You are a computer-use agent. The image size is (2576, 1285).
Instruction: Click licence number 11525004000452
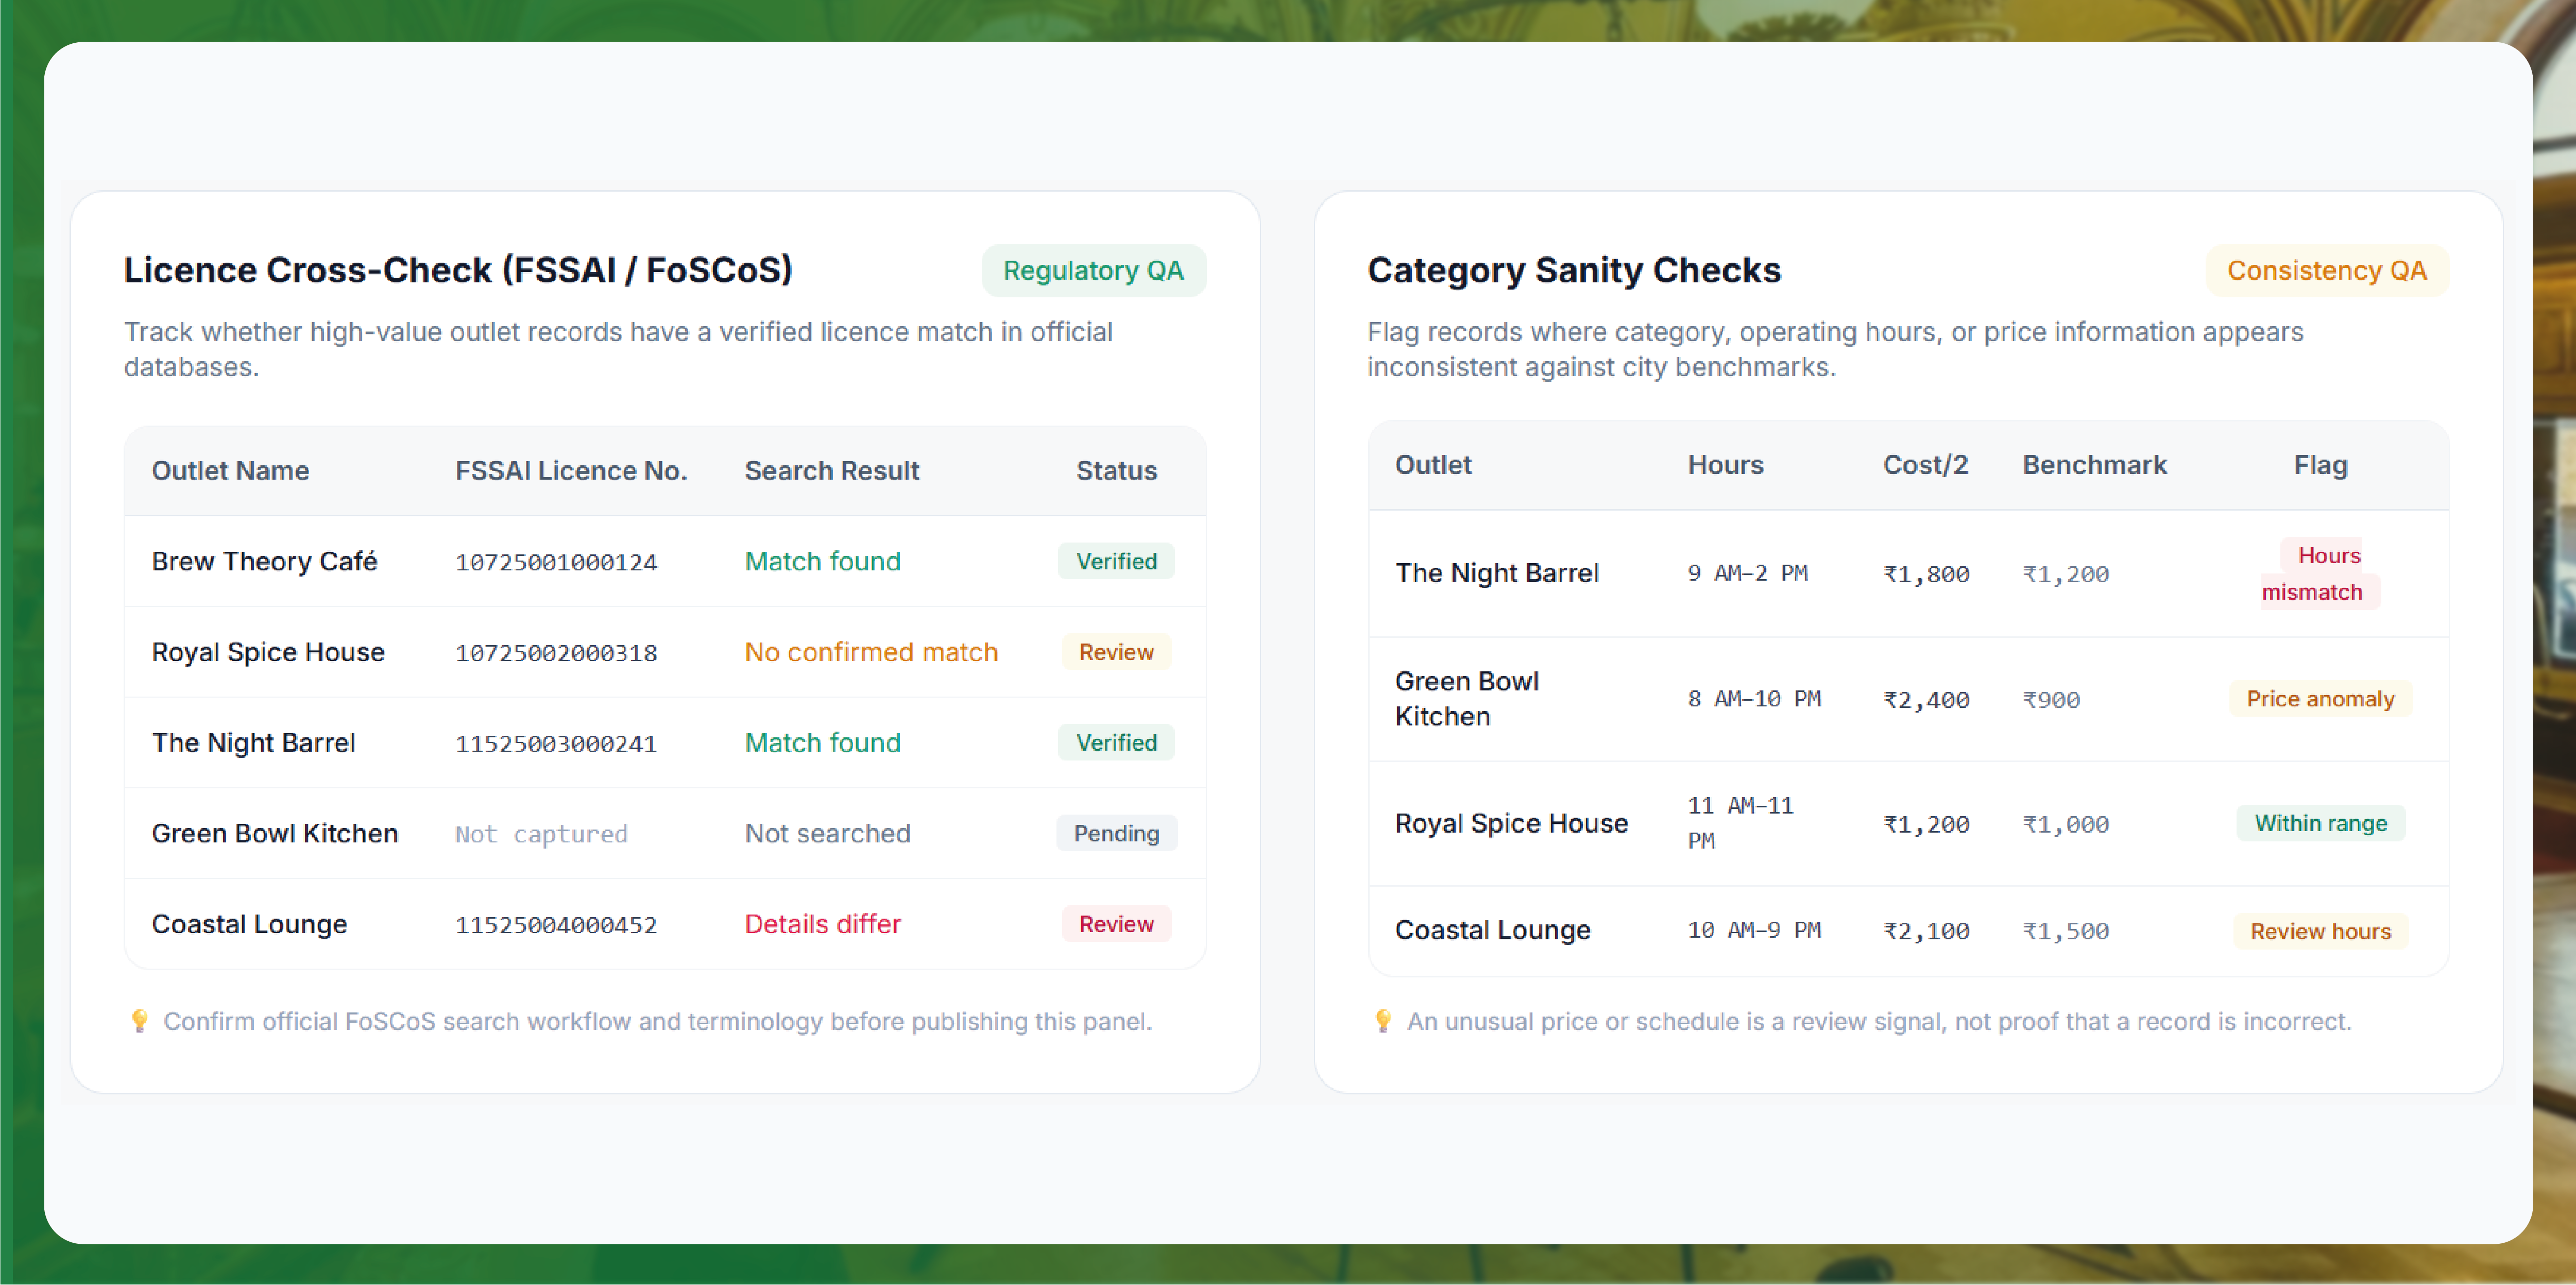pos(556,926)
